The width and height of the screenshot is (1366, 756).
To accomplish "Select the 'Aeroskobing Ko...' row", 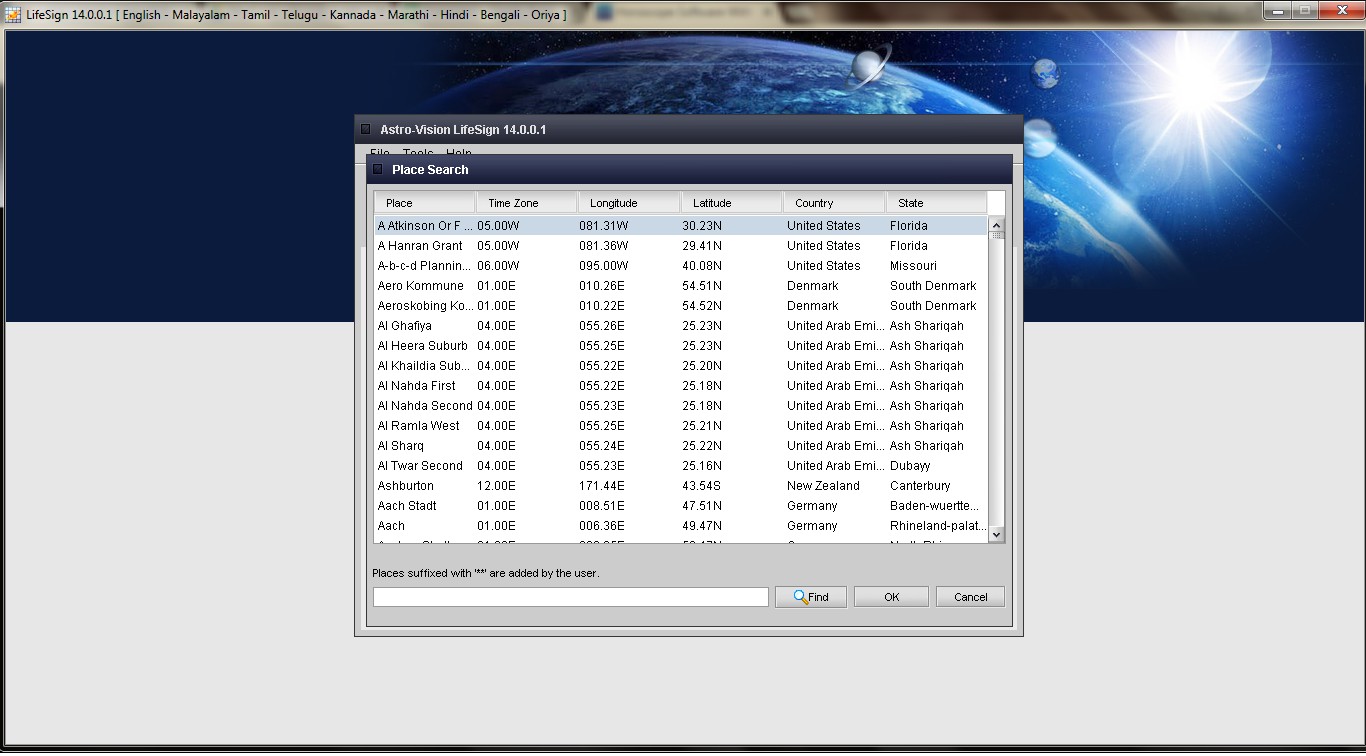I will (681, 306).
